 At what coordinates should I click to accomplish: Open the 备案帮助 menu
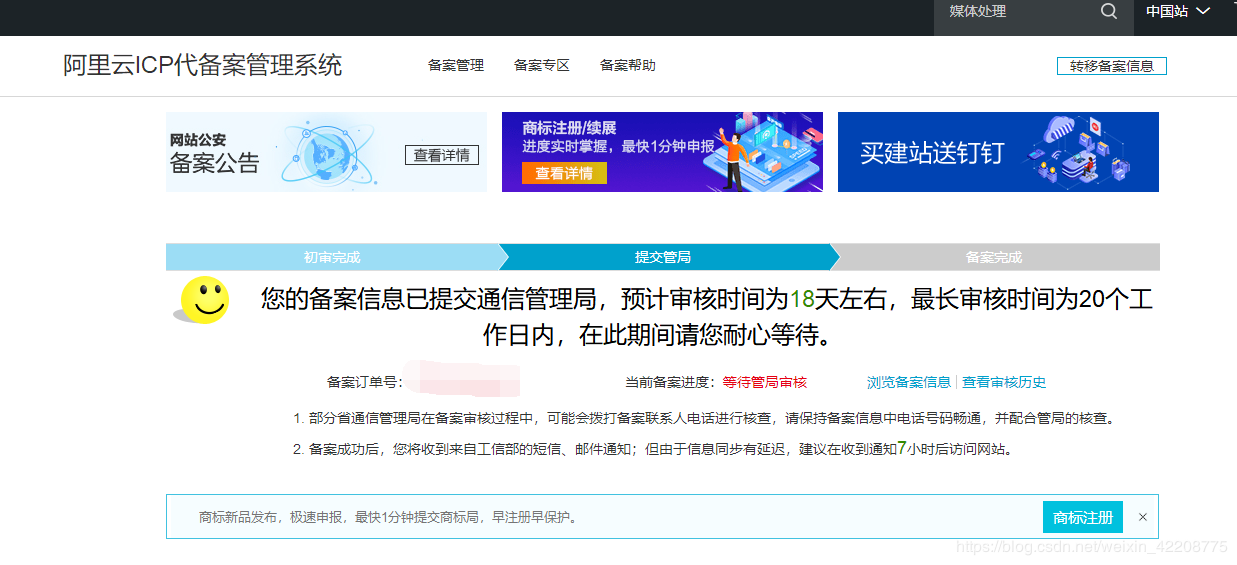[x=628, y=65]
